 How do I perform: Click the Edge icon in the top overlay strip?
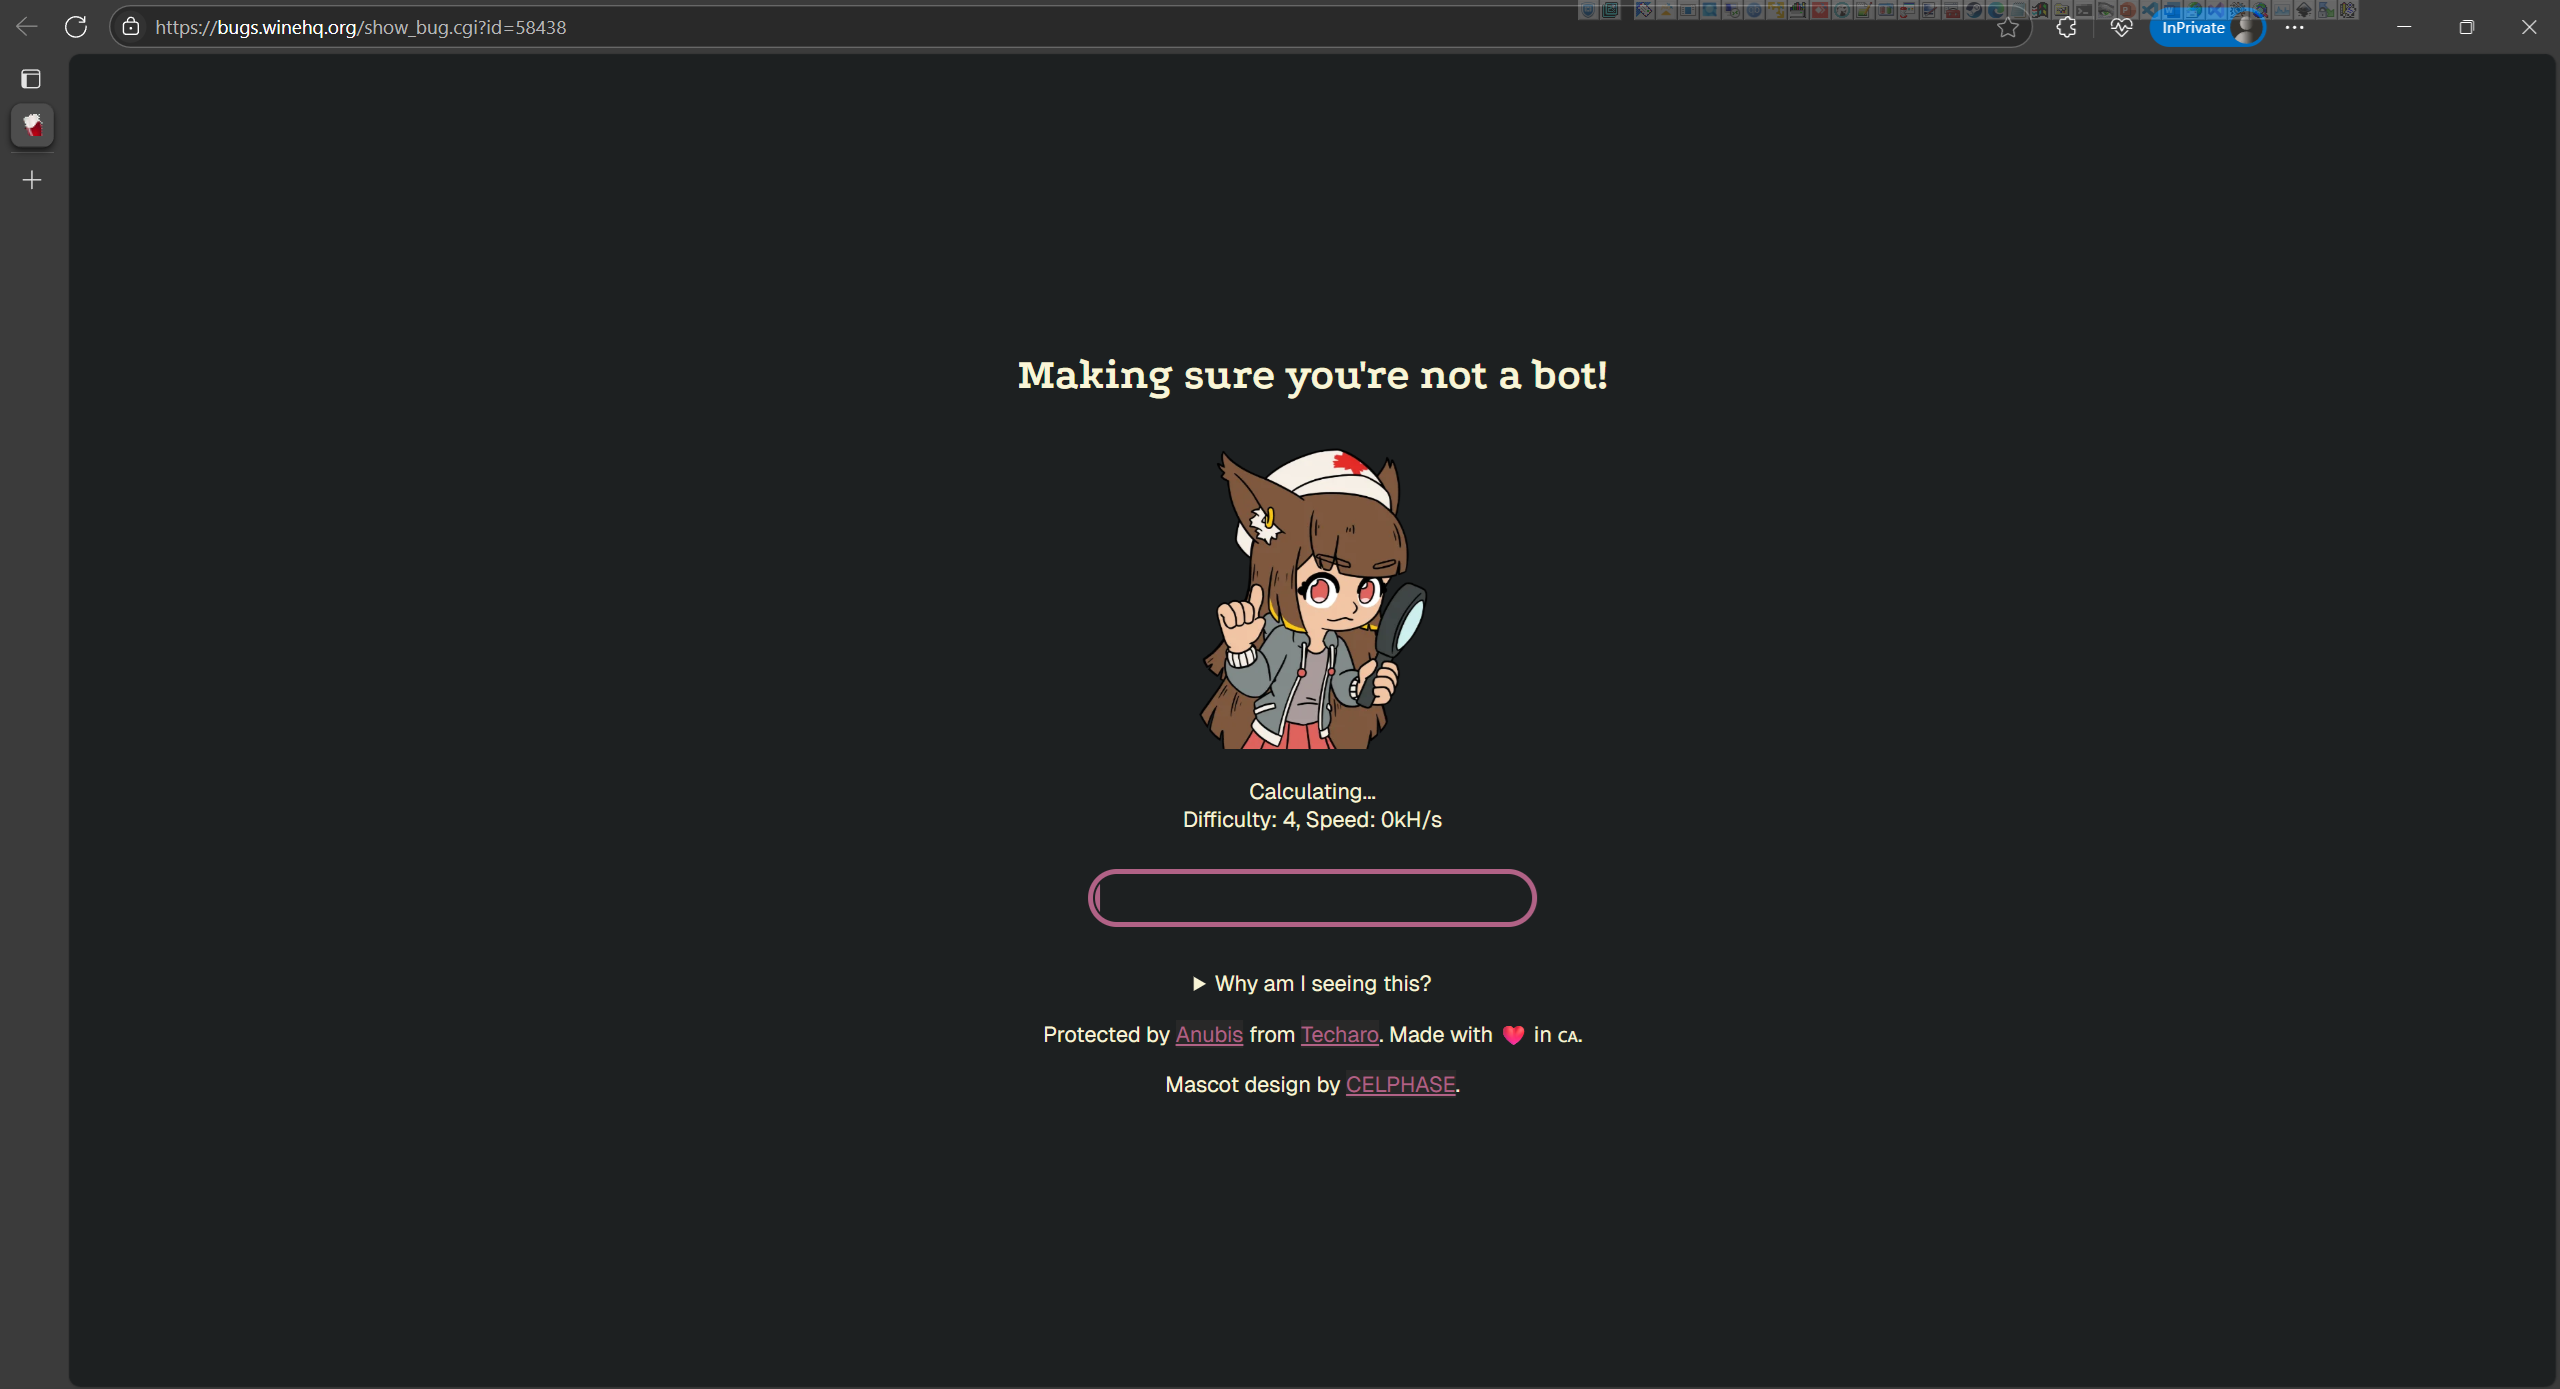[1996, 10]
